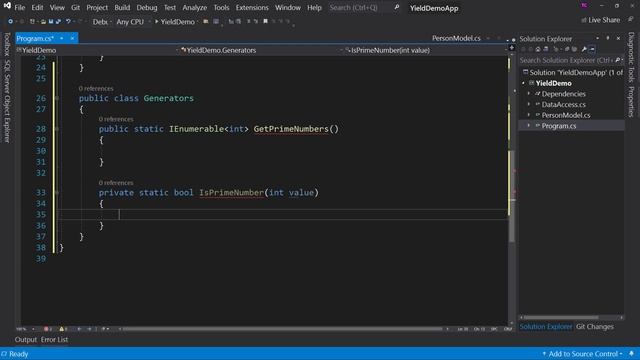Open the solution configuration Debug dropdown
This screenshot has width=640, height=360.
(102, 22)
